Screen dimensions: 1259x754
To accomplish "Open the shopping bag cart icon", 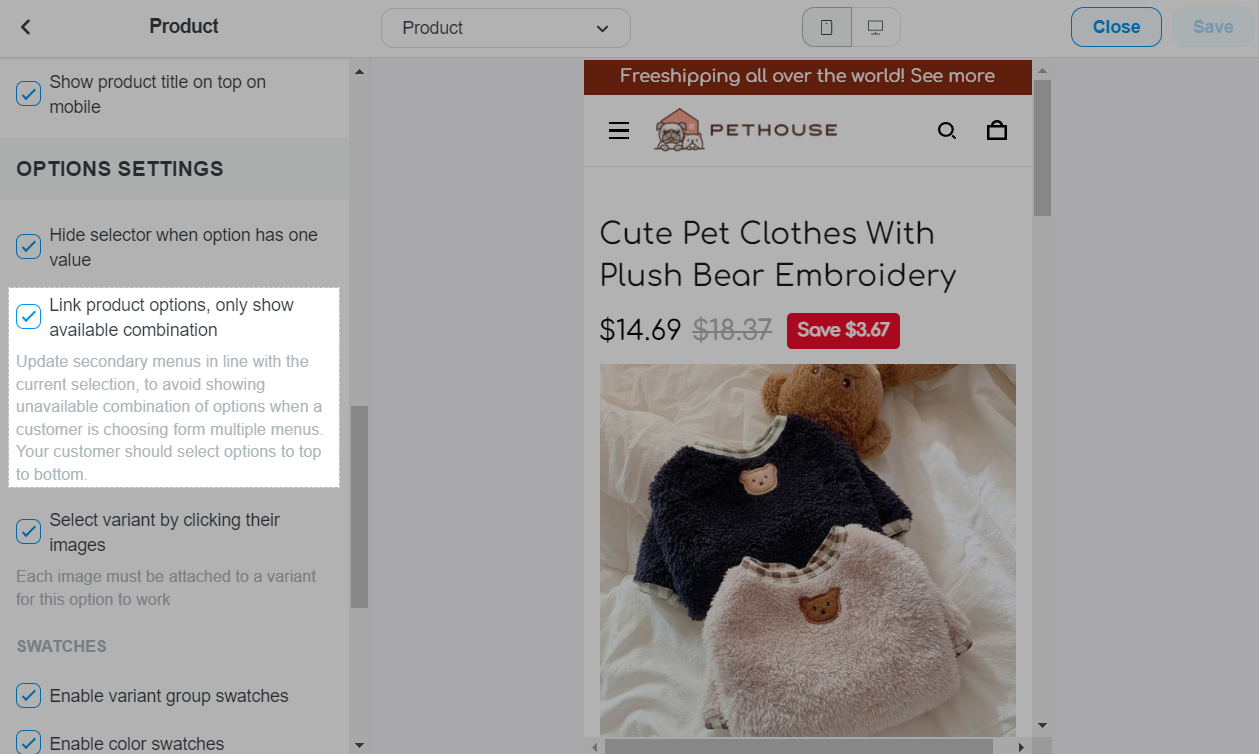I will [997, 130].
